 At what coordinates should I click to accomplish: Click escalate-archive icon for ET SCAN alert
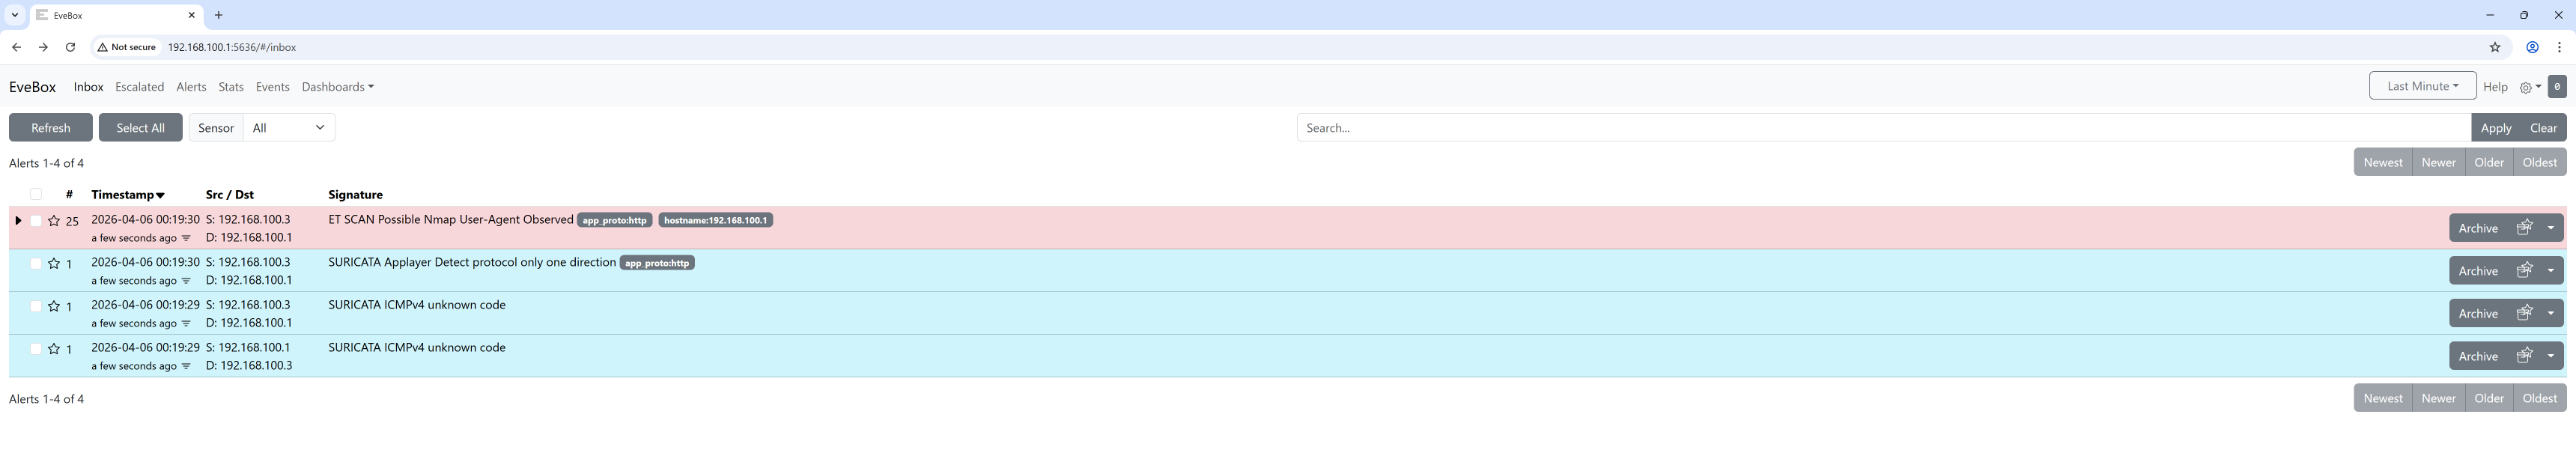click(x=2524, y=228)
